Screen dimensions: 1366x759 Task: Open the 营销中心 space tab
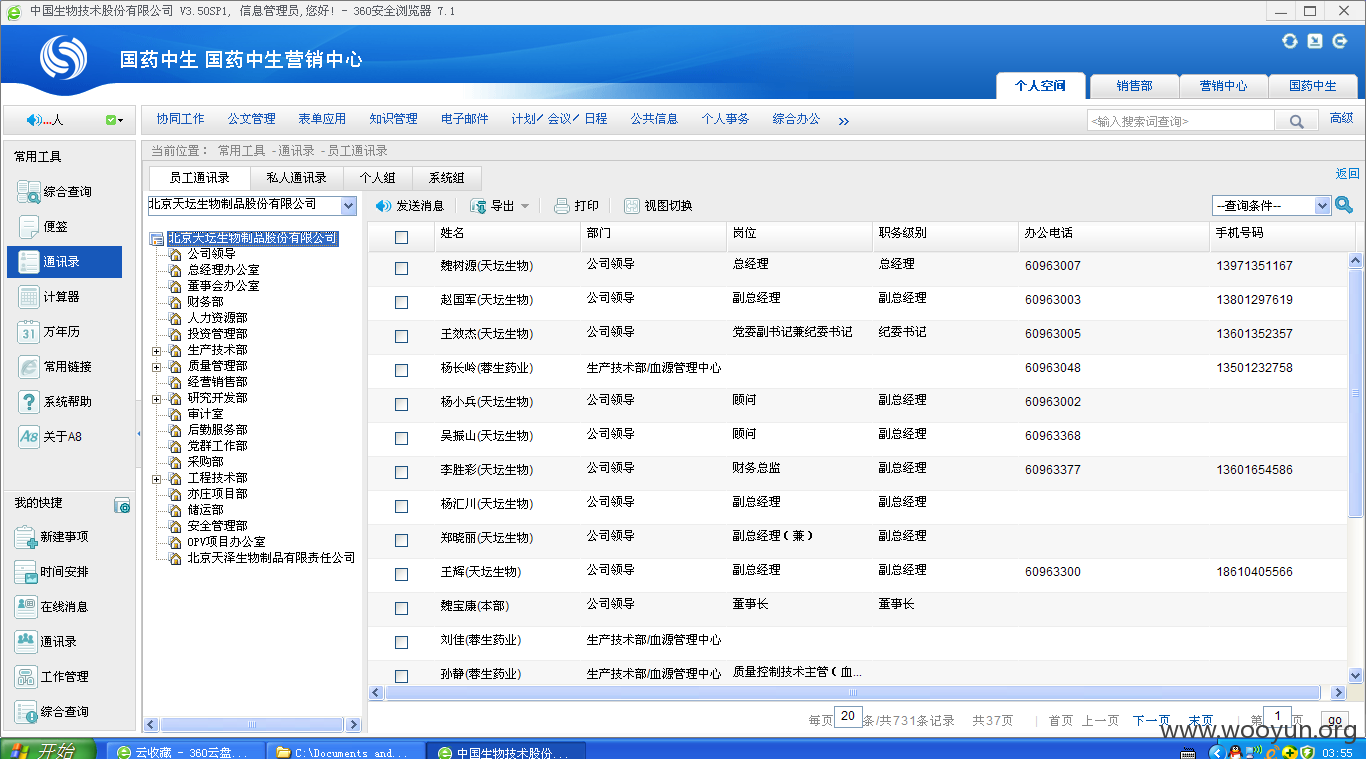[x=1223, y=86]
